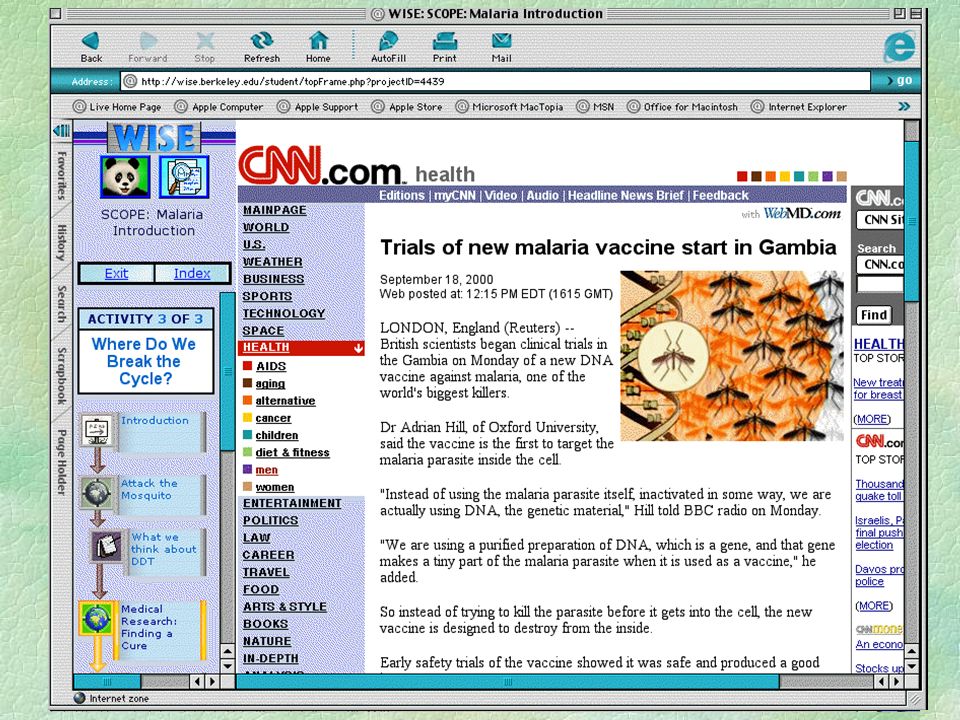Viewport: 960px width, 720px height.
Task: Open the Apple Support favorite
Action: [x=318, y=107]
